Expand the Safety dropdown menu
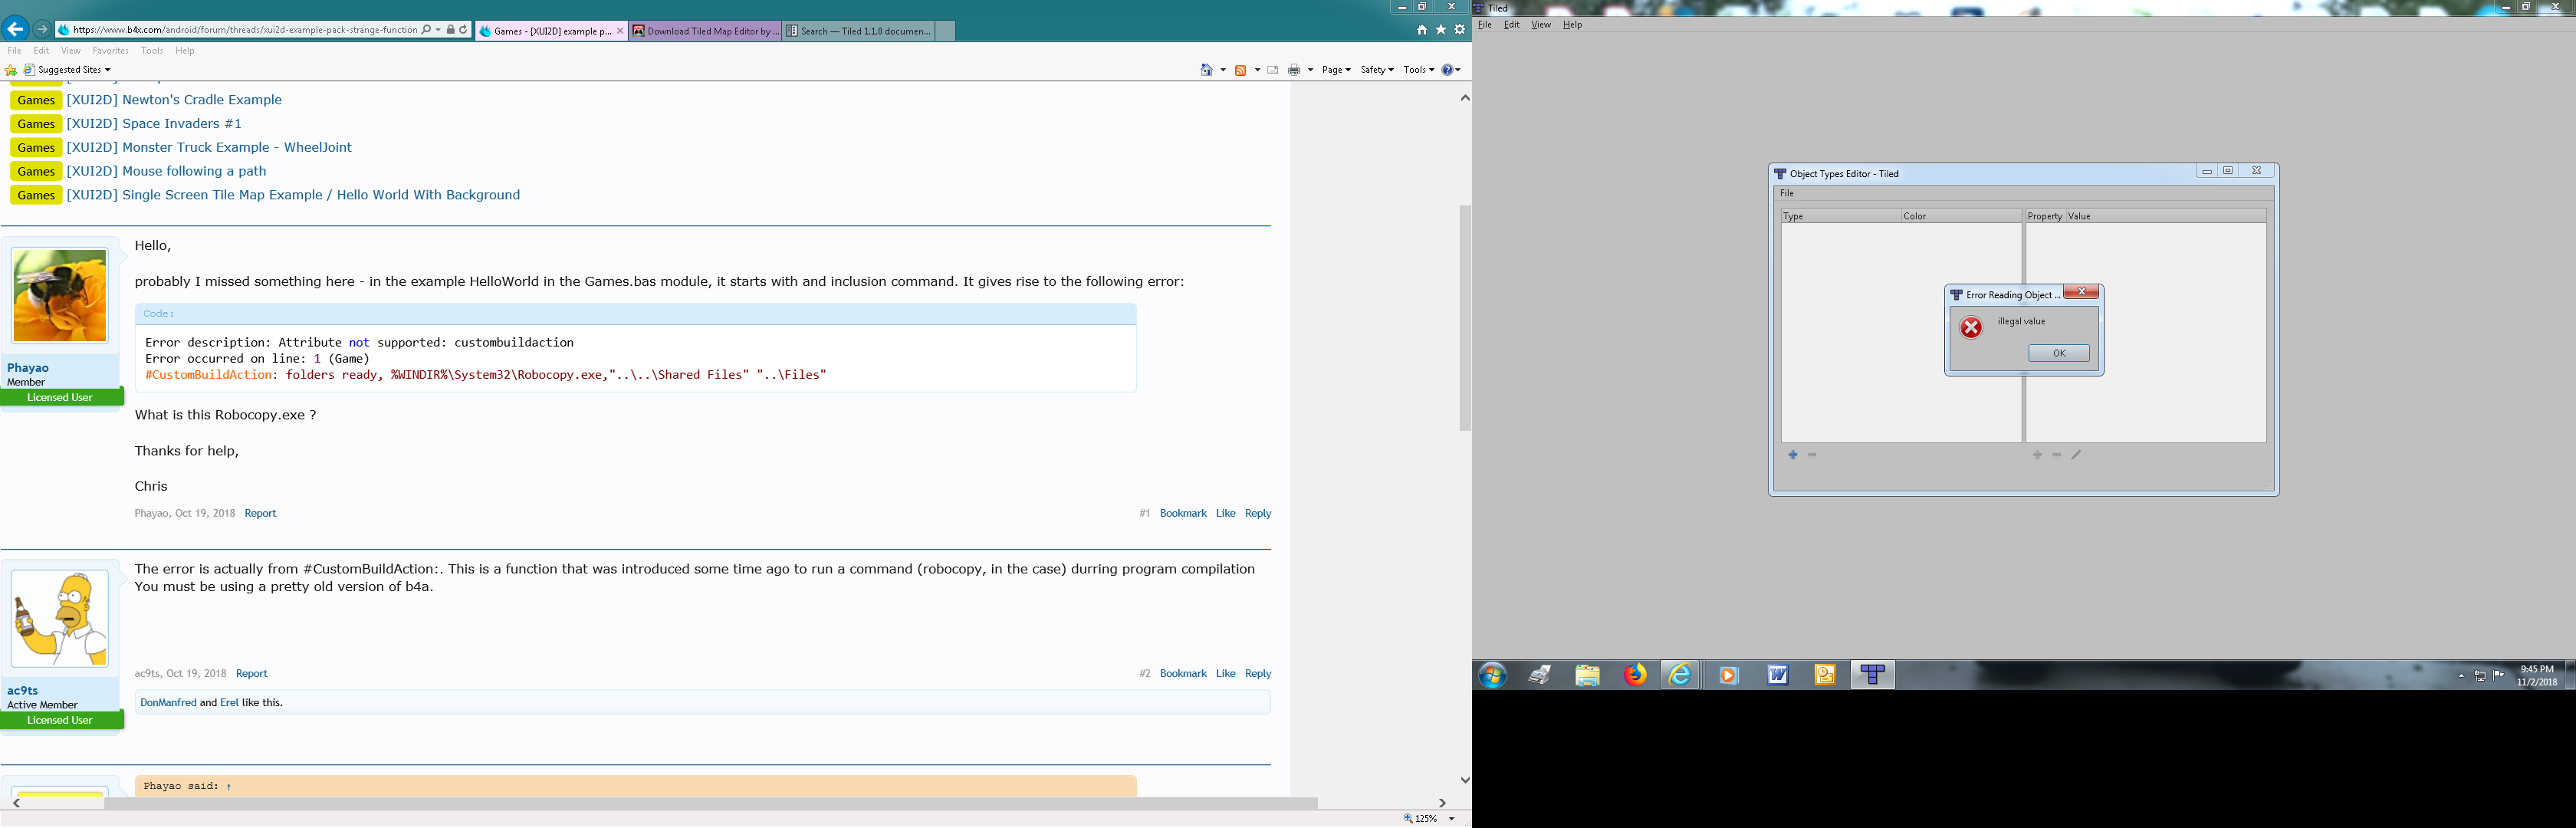 (1376, 70)
